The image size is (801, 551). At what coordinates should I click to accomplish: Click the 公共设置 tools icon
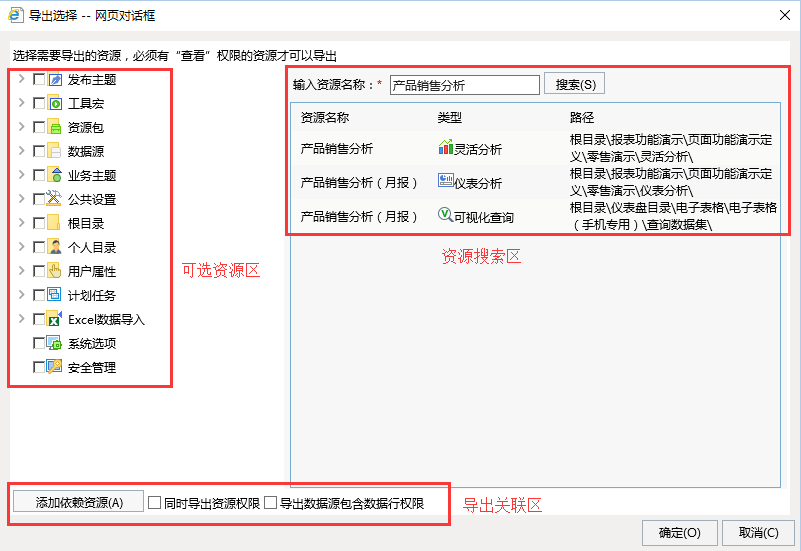coord(55,199)
